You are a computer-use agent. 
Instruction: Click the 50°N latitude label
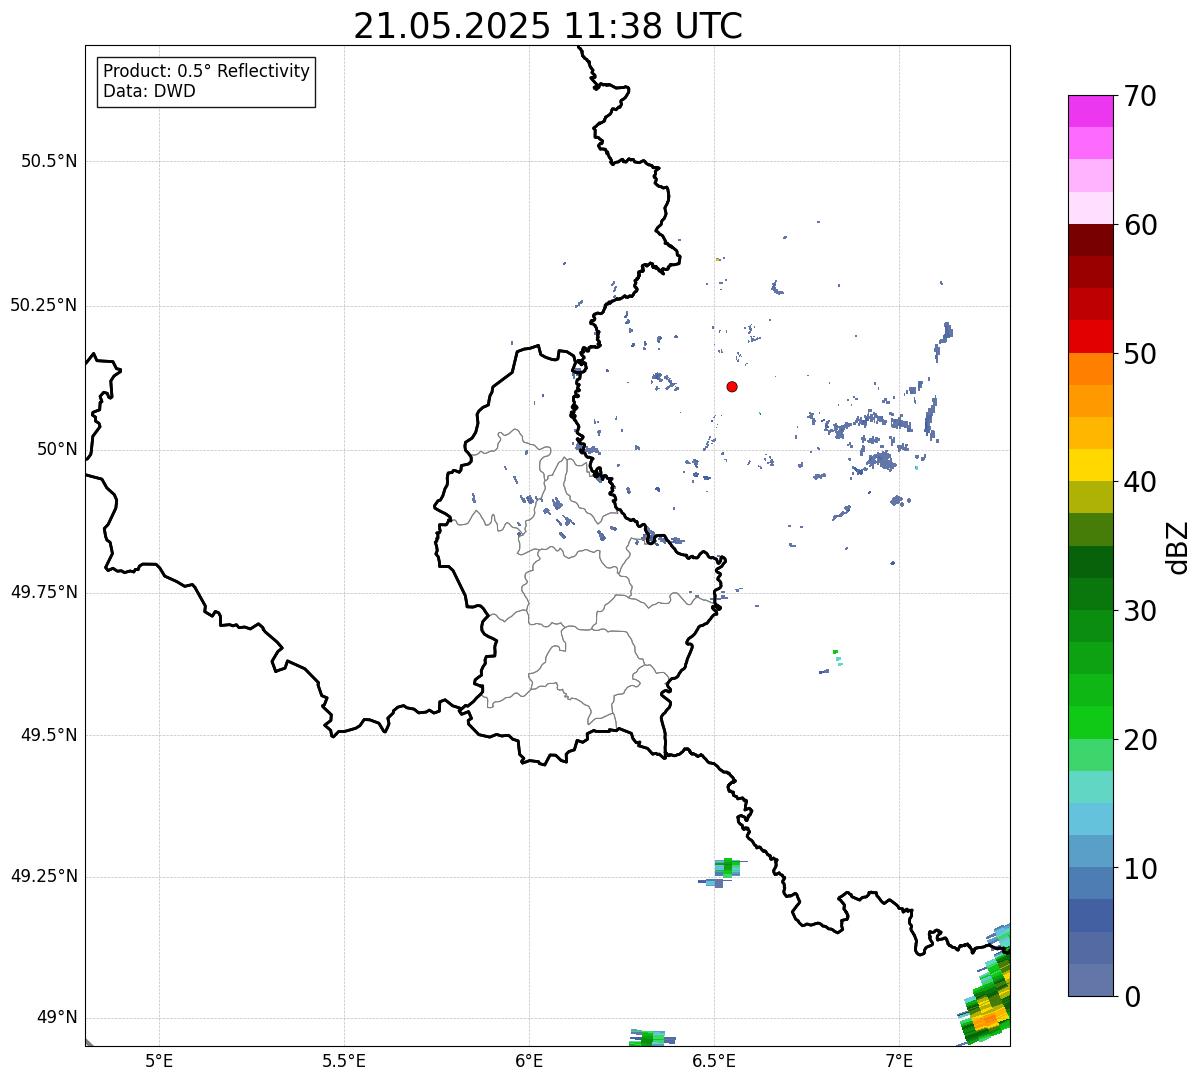pyautogui.click(x=57, y=450)
